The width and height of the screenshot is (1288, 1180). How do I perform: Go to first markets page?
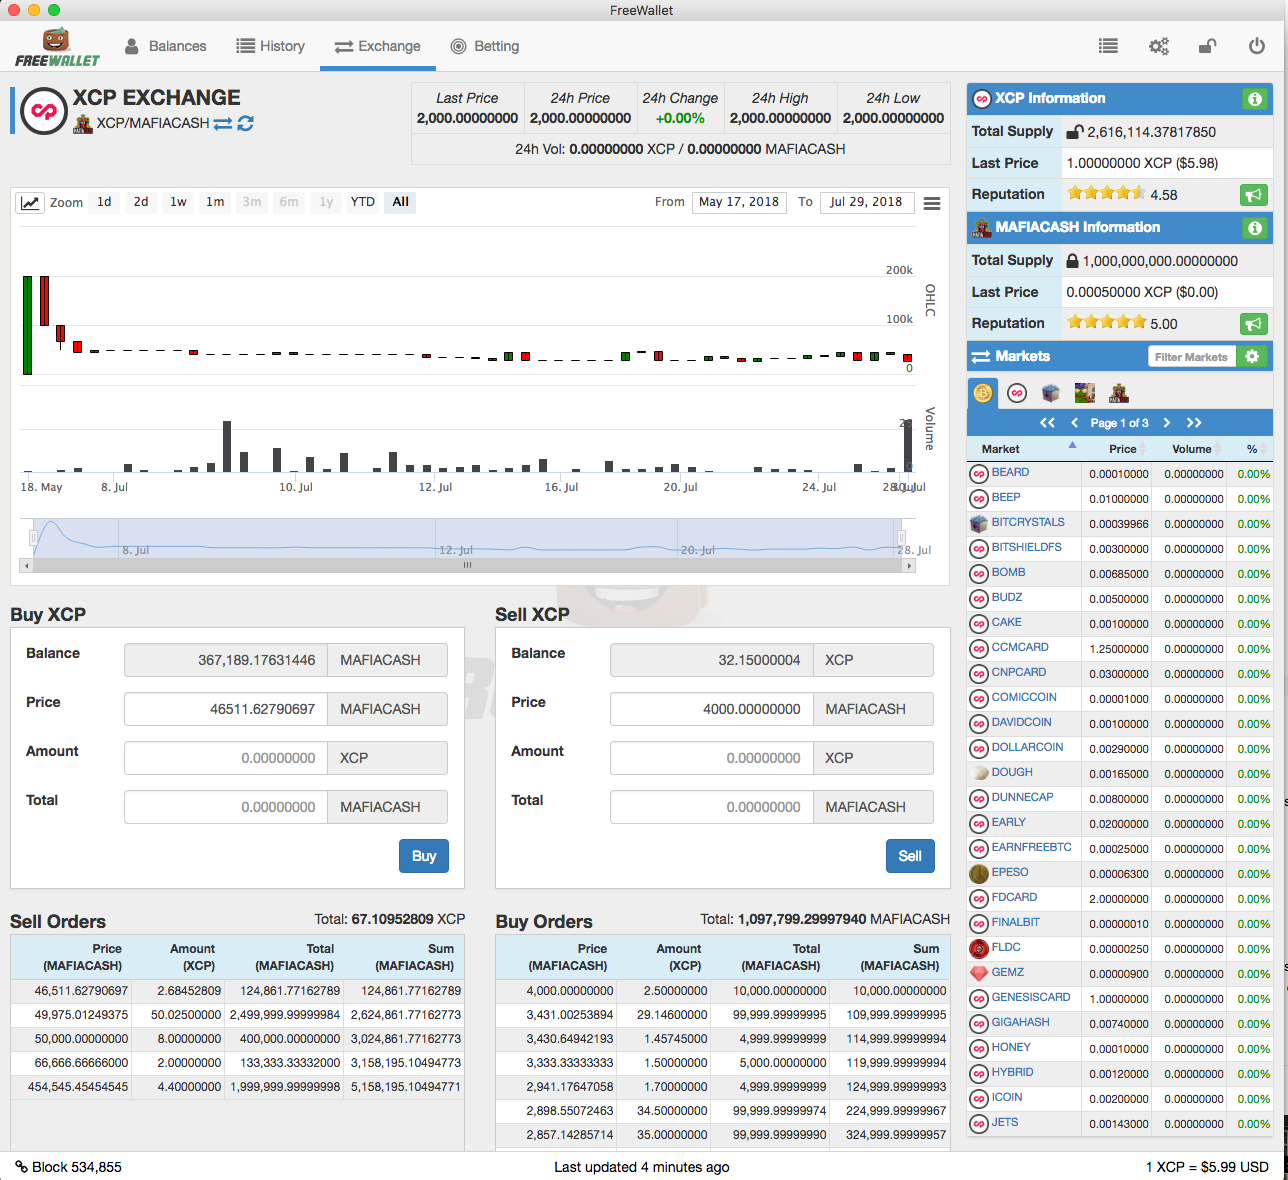click(x=1047, y=423)
